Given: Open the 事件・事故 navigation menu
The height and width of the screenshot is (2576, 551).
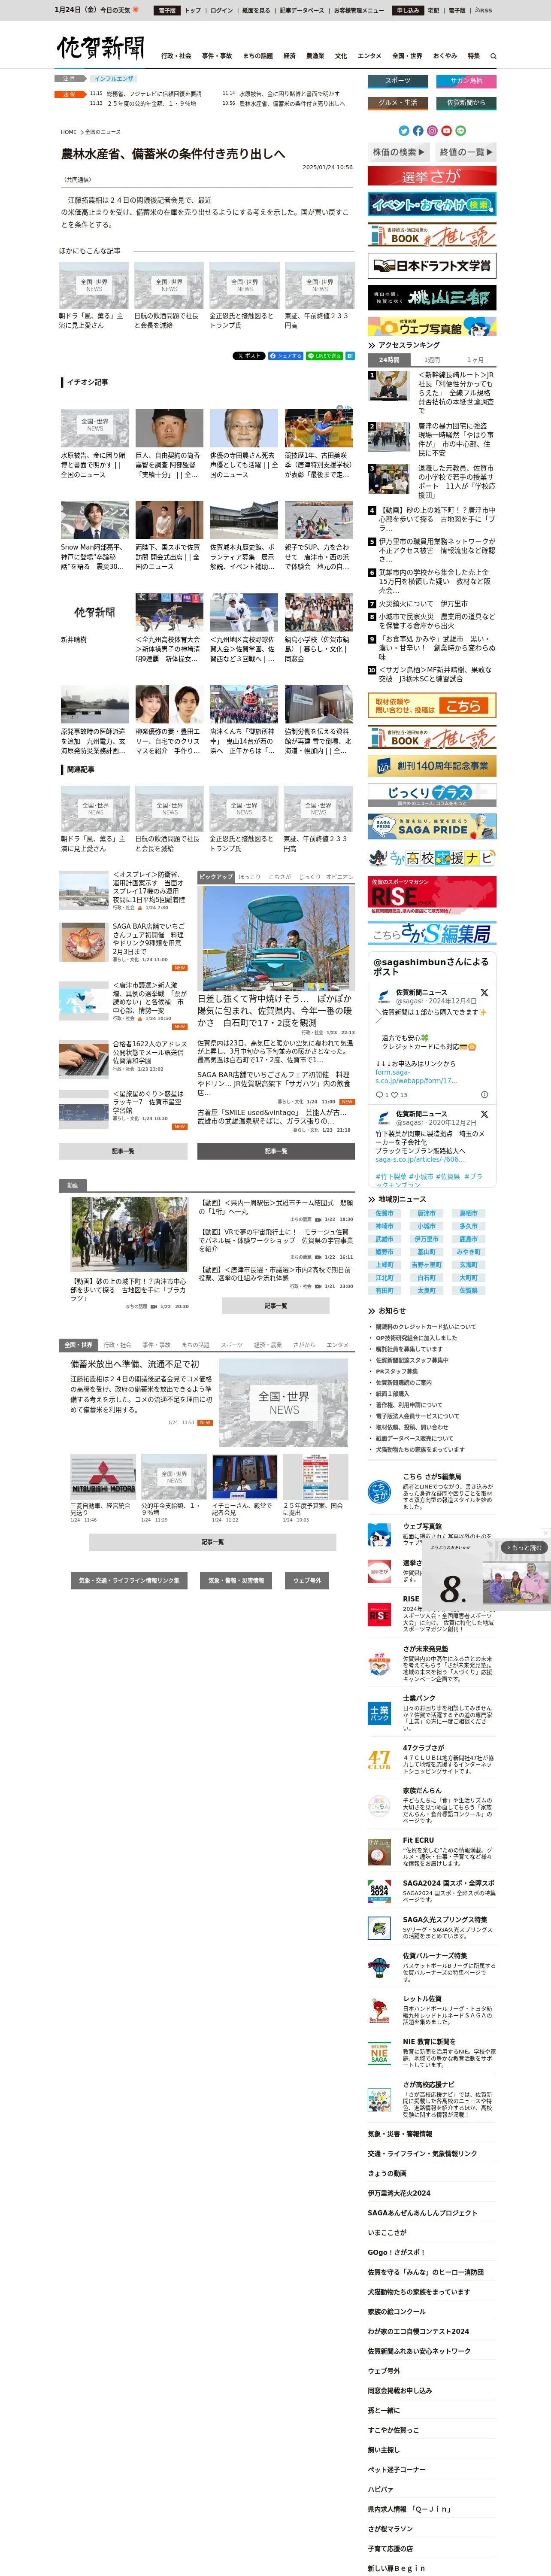Looking at the screenshot, I should click(217, 56).
